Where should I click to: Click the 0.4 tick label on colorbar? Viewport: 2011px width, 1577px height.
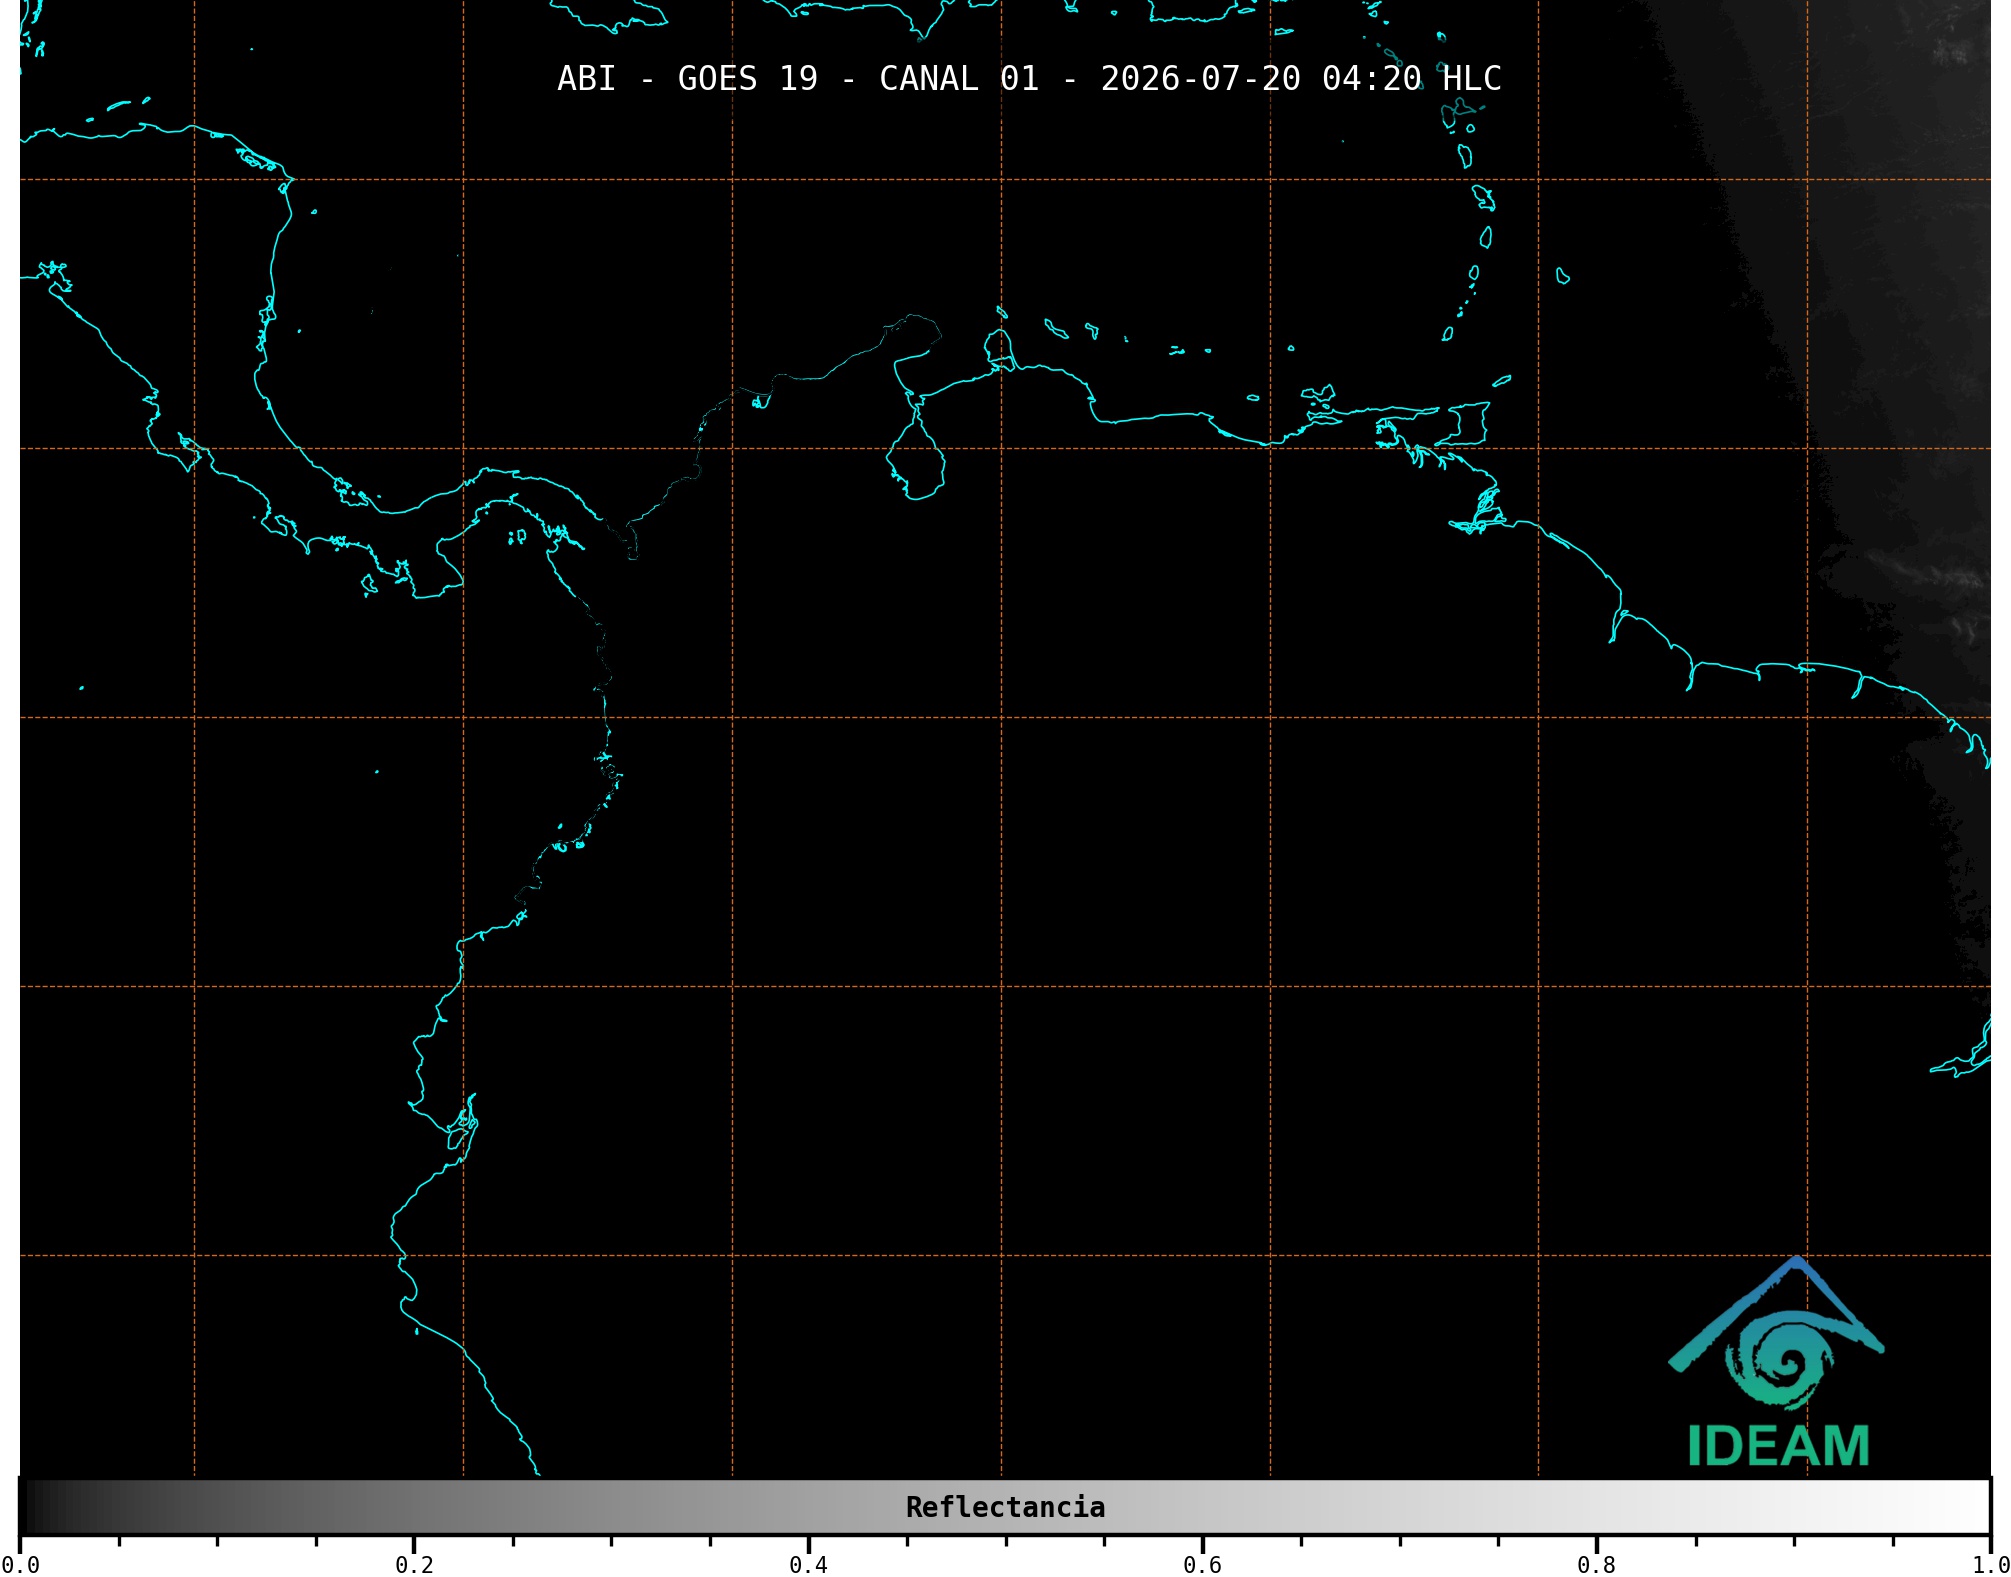pos(808,1564)
